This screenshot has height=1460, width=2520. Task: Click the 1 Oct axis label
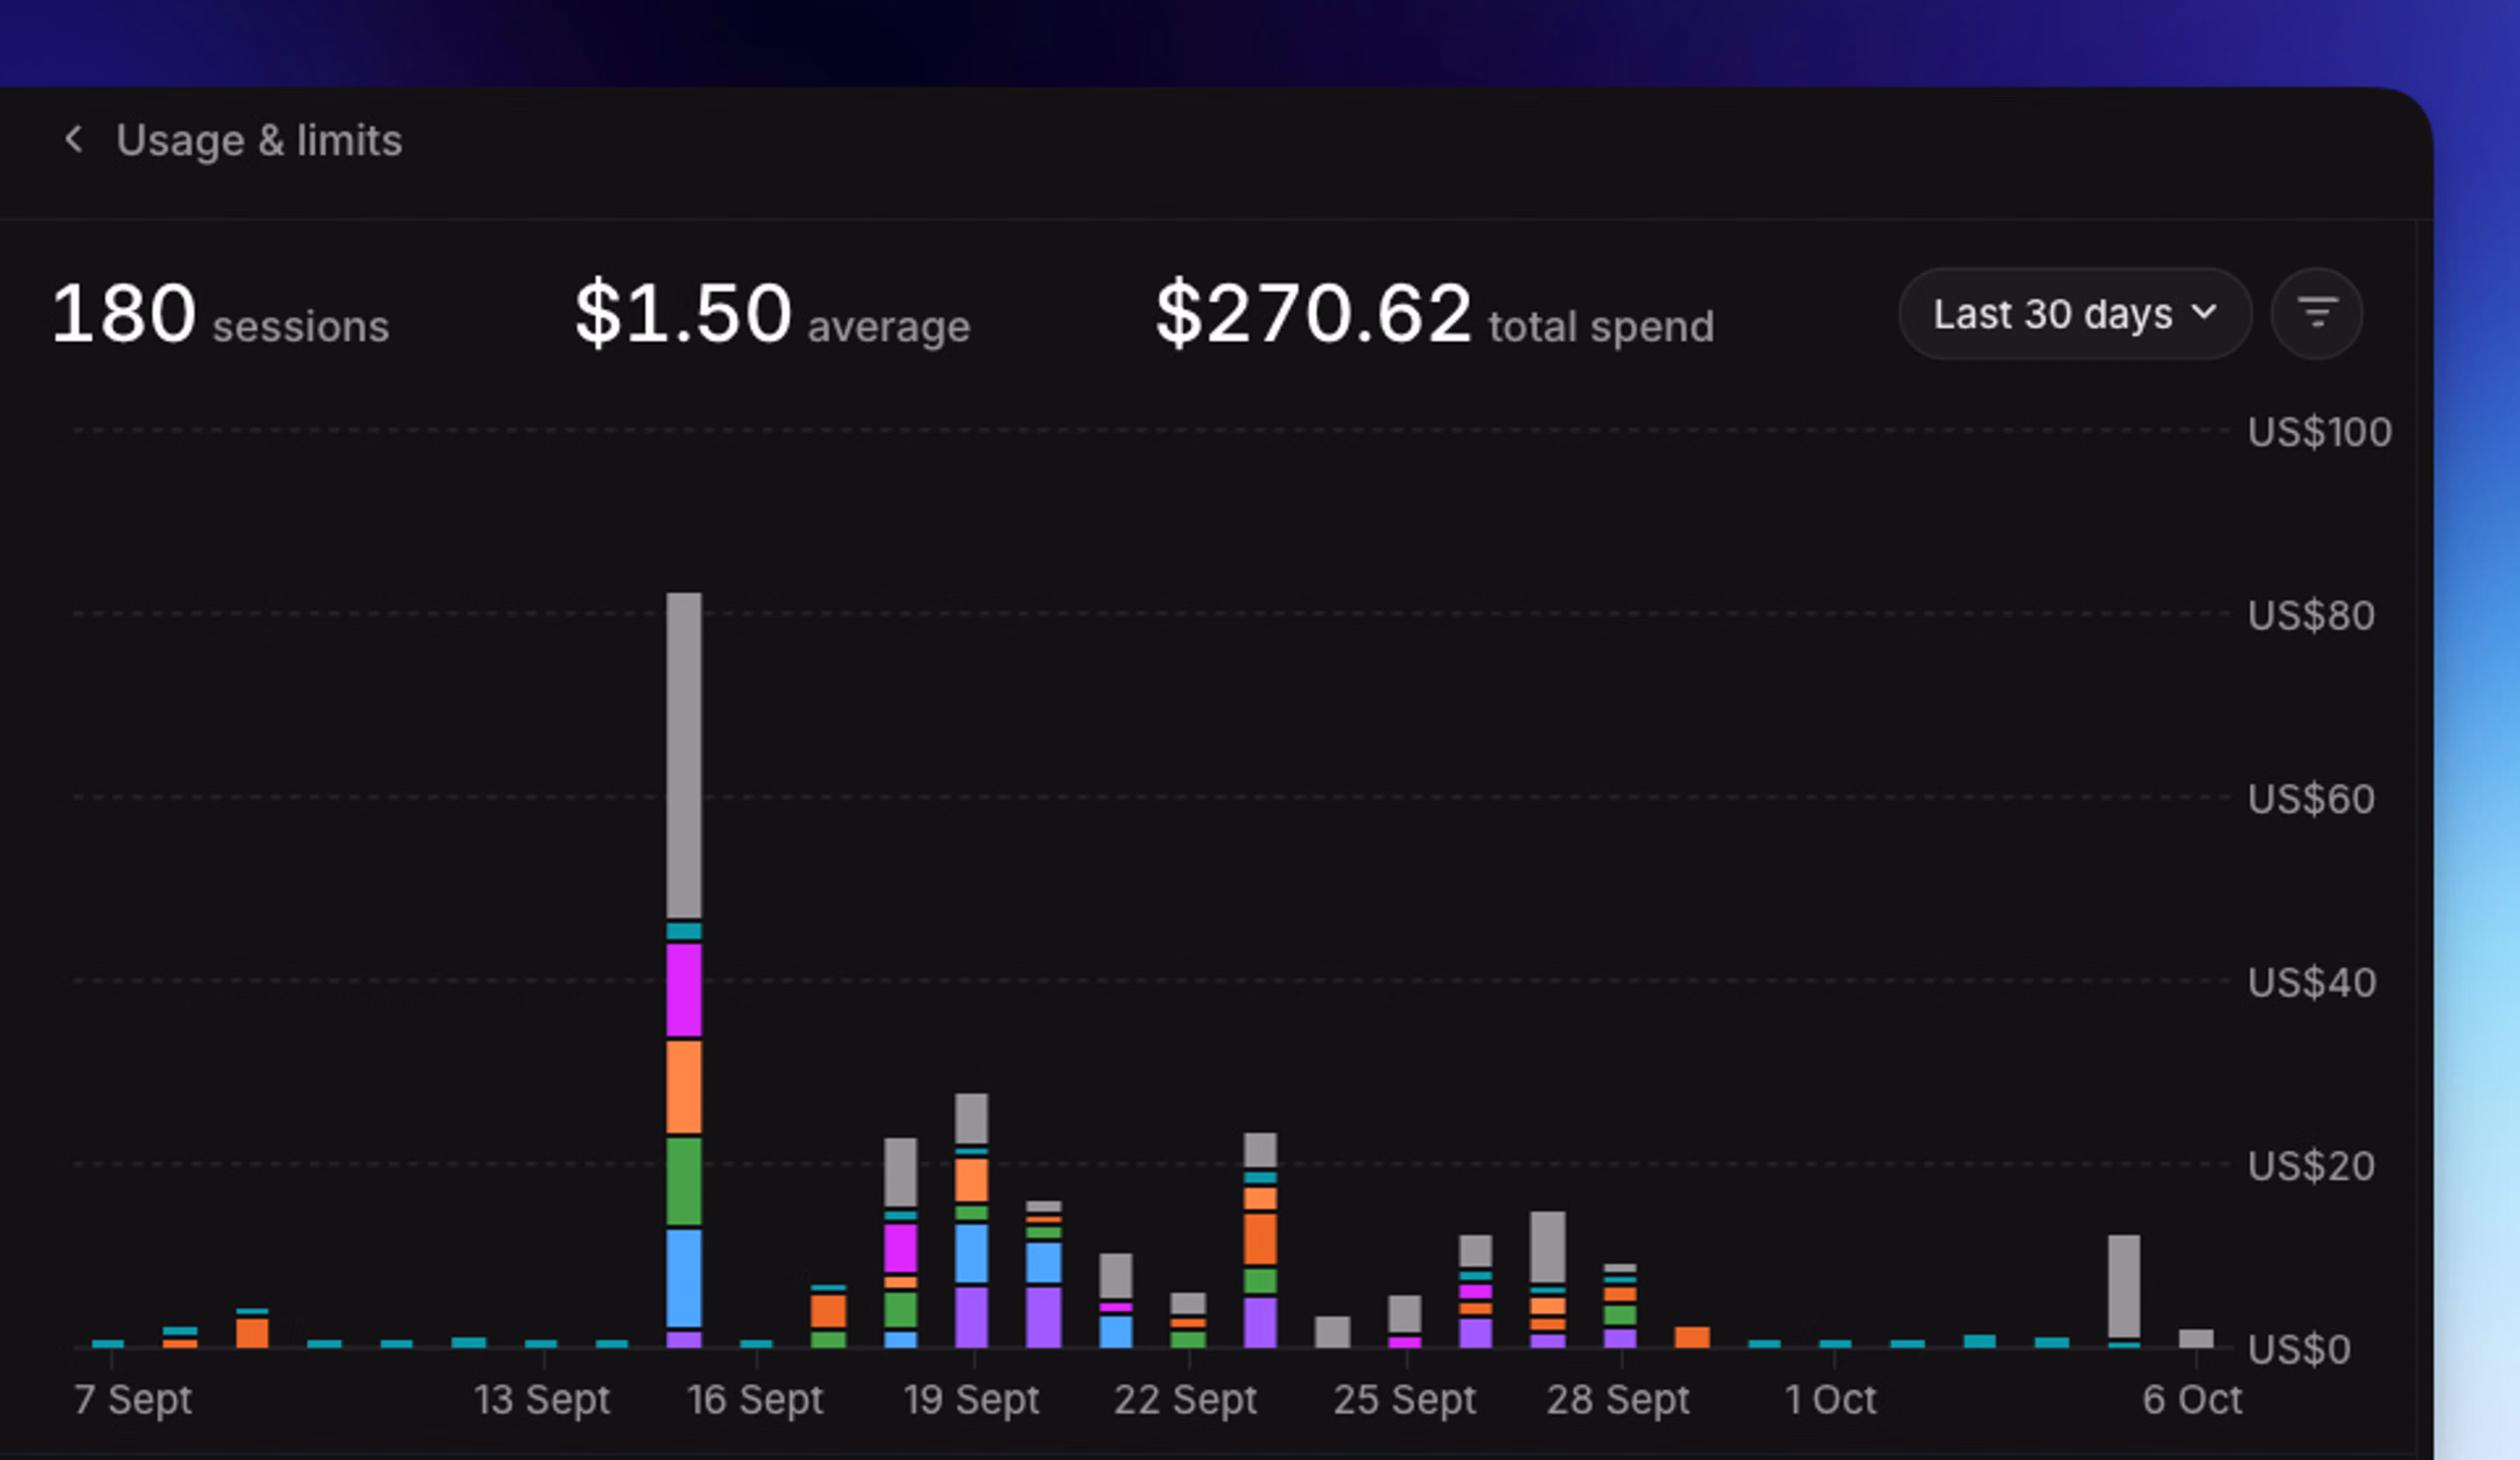pos(1831,1399)
